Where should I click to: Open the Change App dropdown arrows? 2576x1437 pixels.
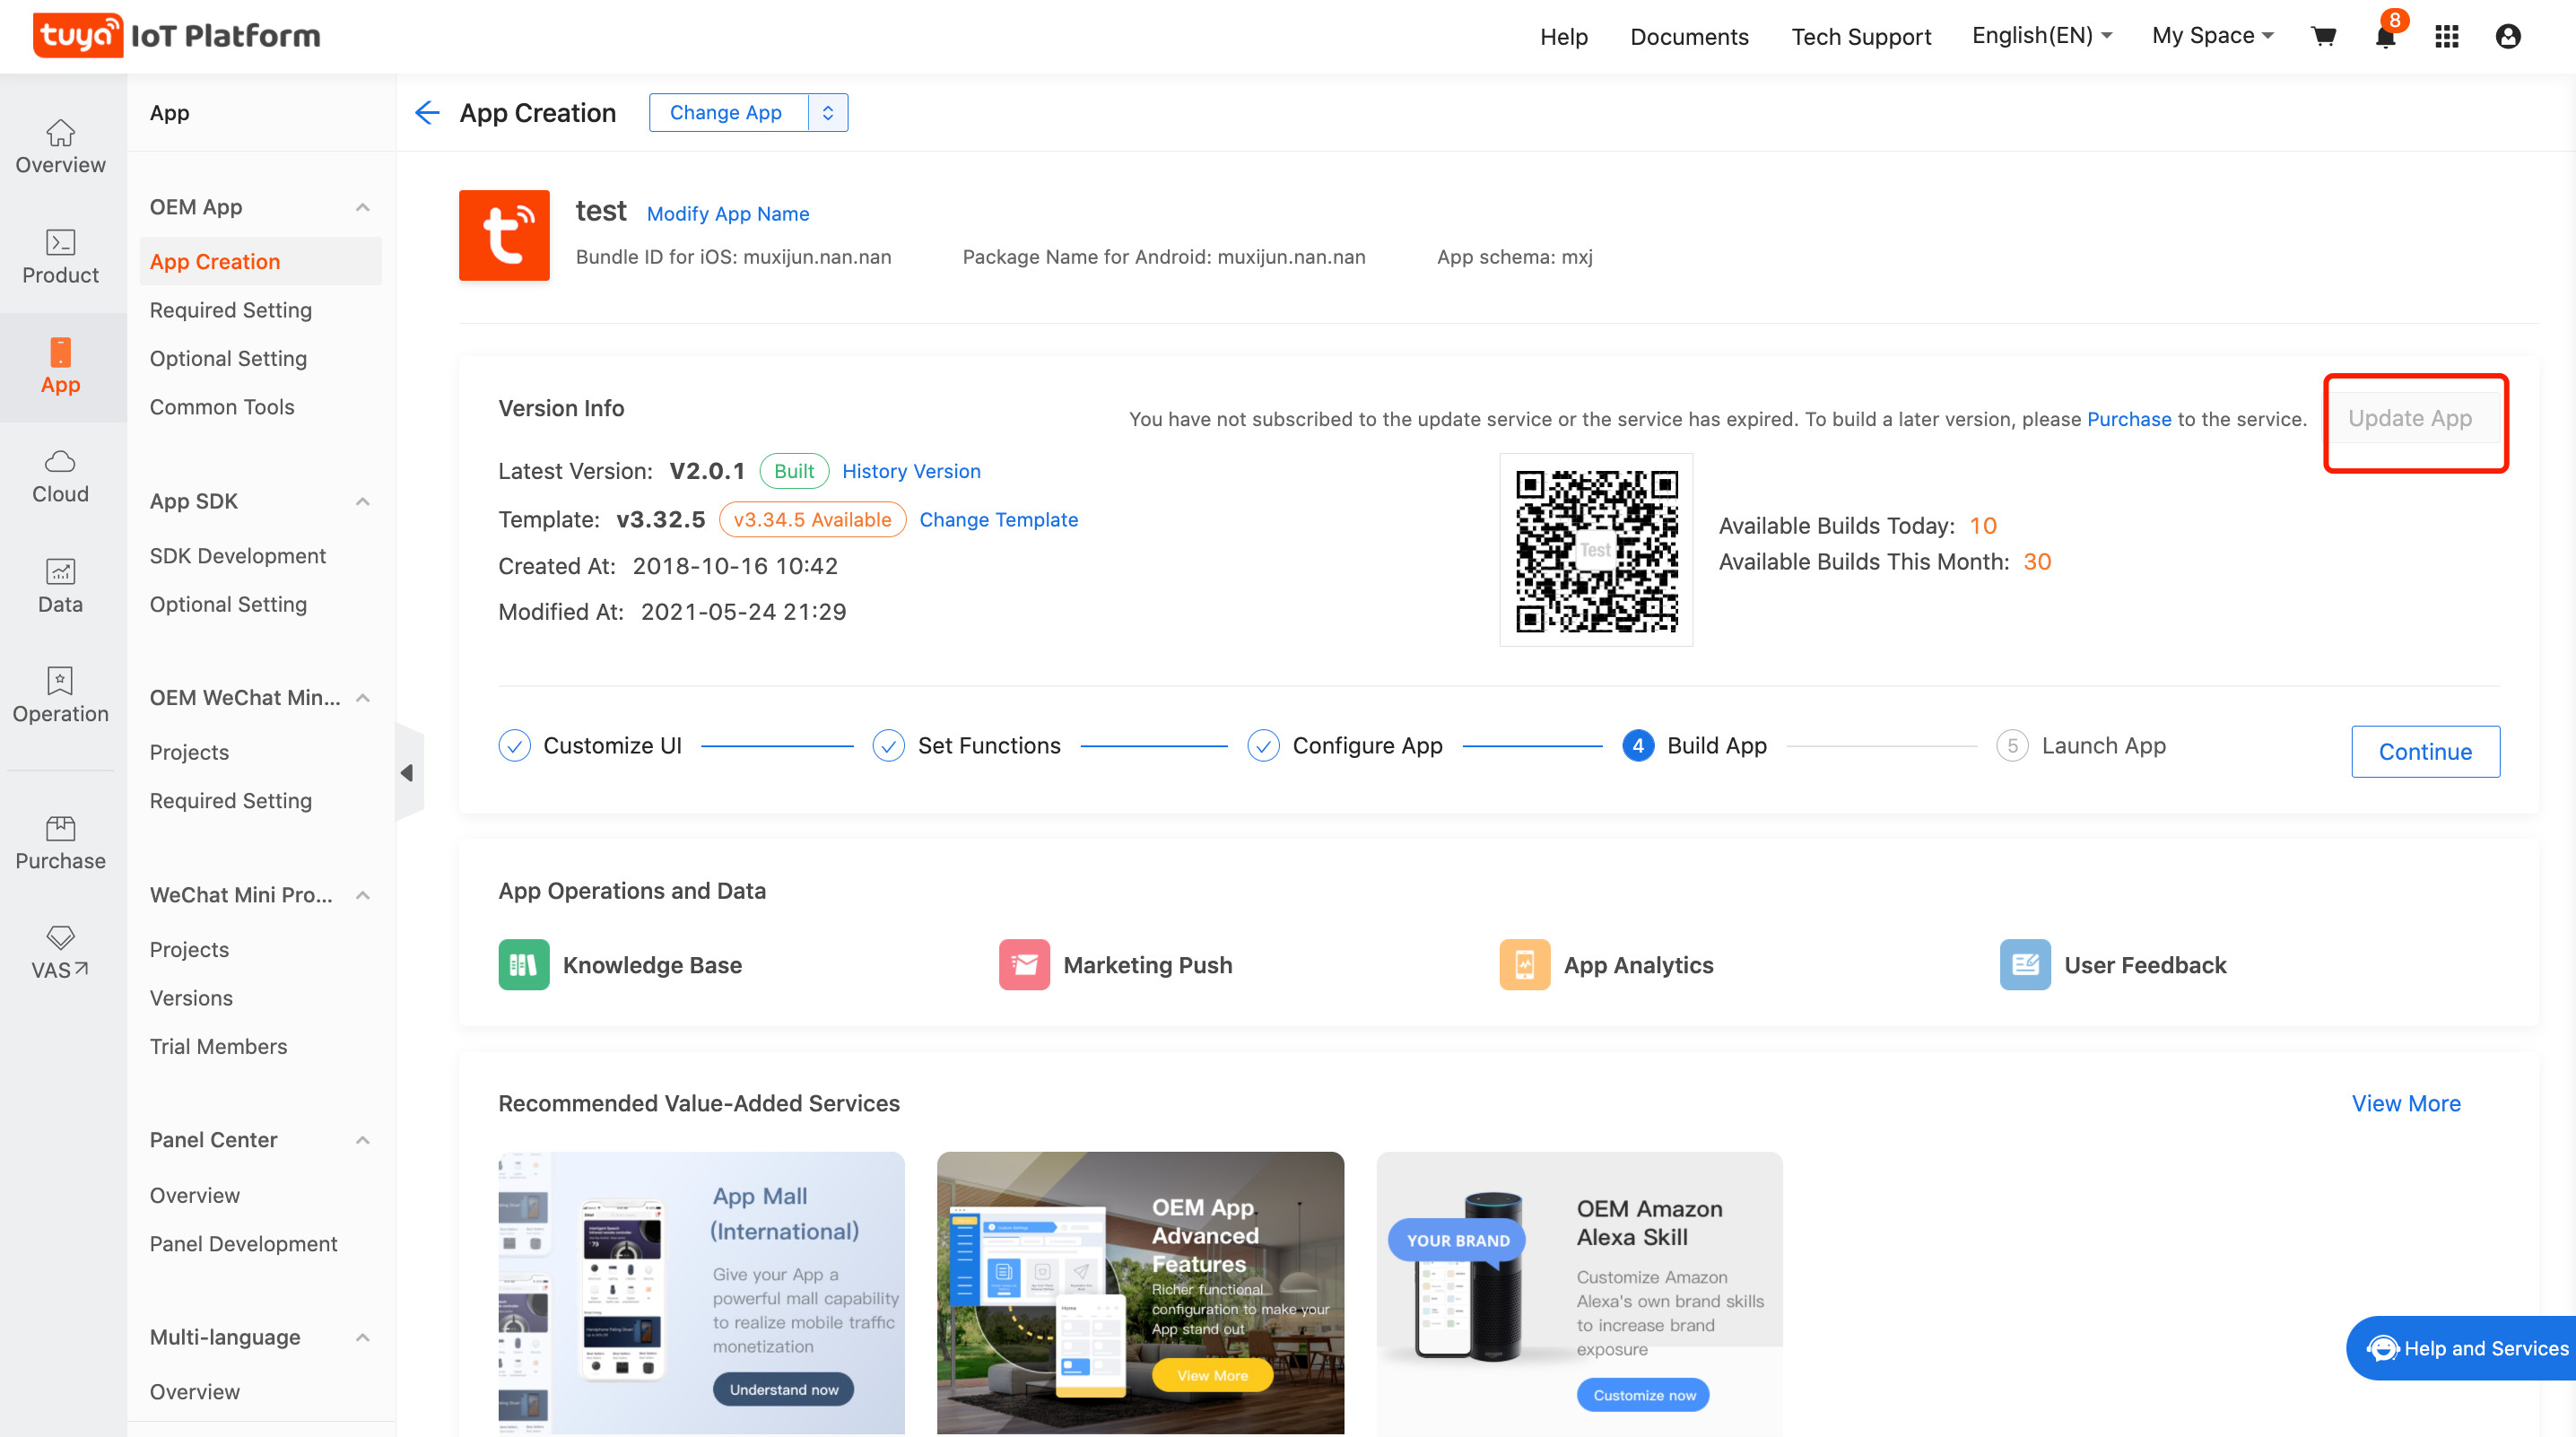(x=828, y=113)
